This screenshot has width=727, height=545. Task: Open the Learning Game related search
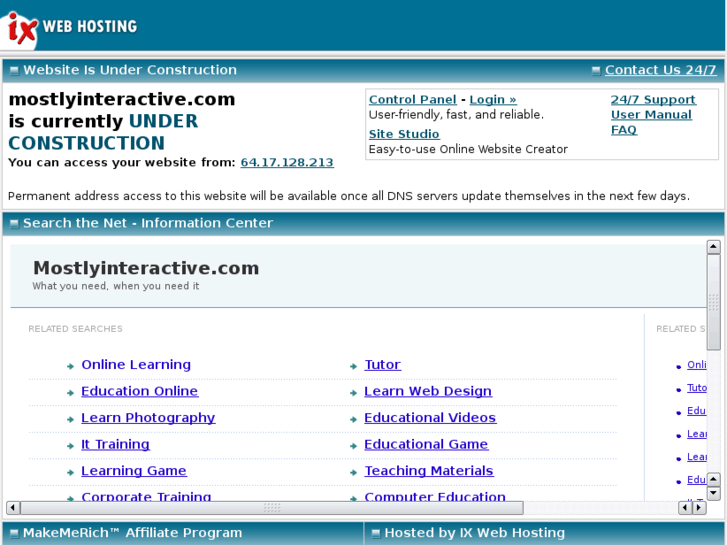(134, 471)
